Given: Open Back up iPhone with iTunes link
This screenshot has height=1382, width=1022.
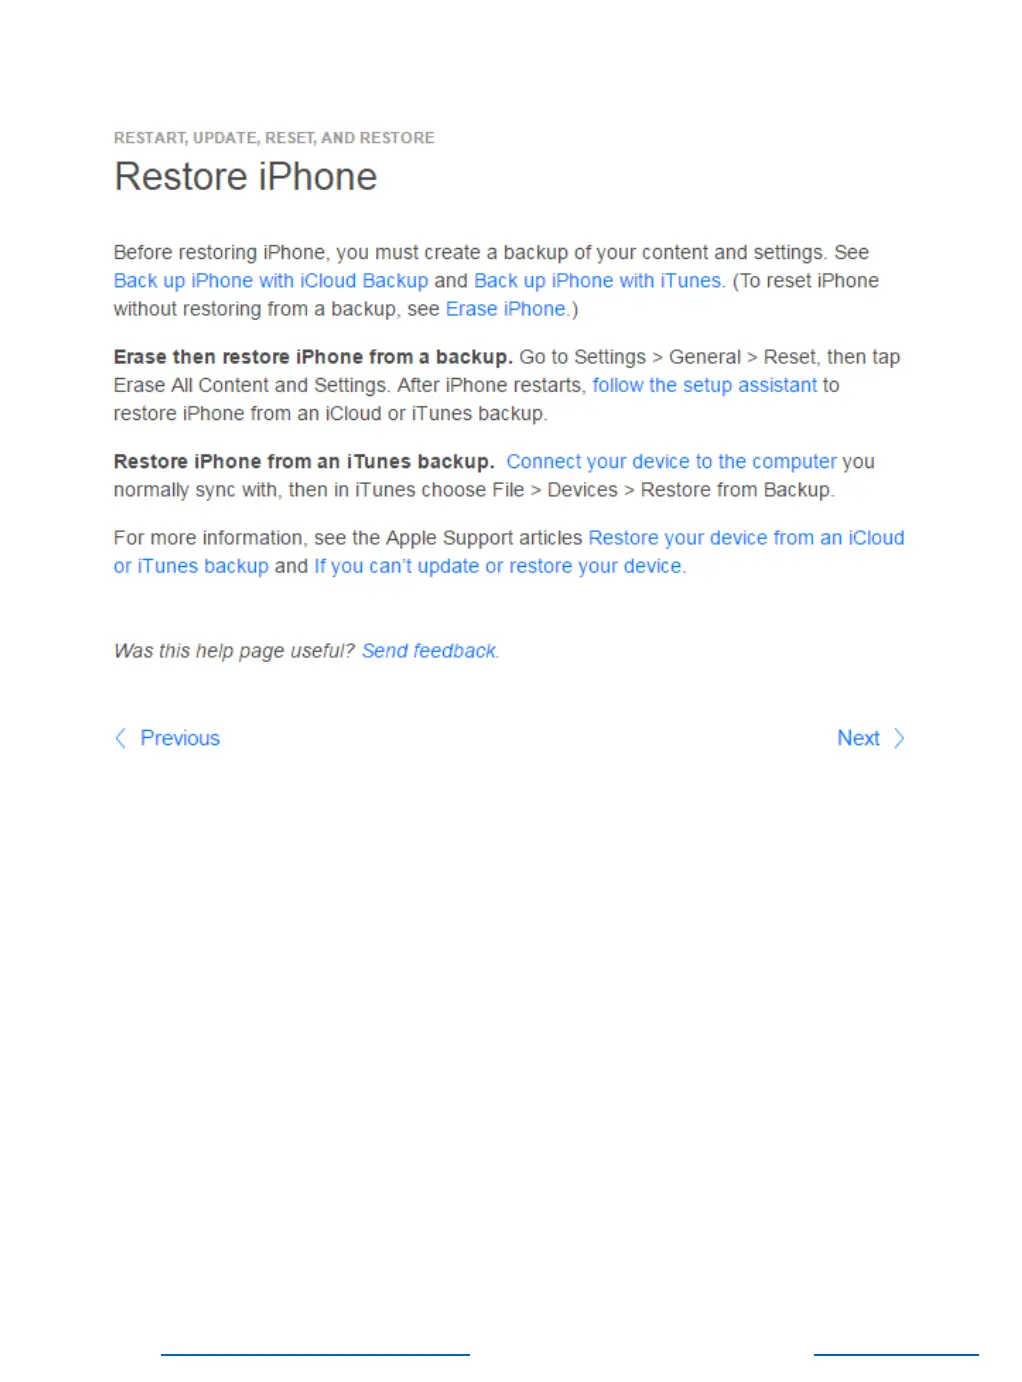Looking at the screenshot, I should click(598, 281).
